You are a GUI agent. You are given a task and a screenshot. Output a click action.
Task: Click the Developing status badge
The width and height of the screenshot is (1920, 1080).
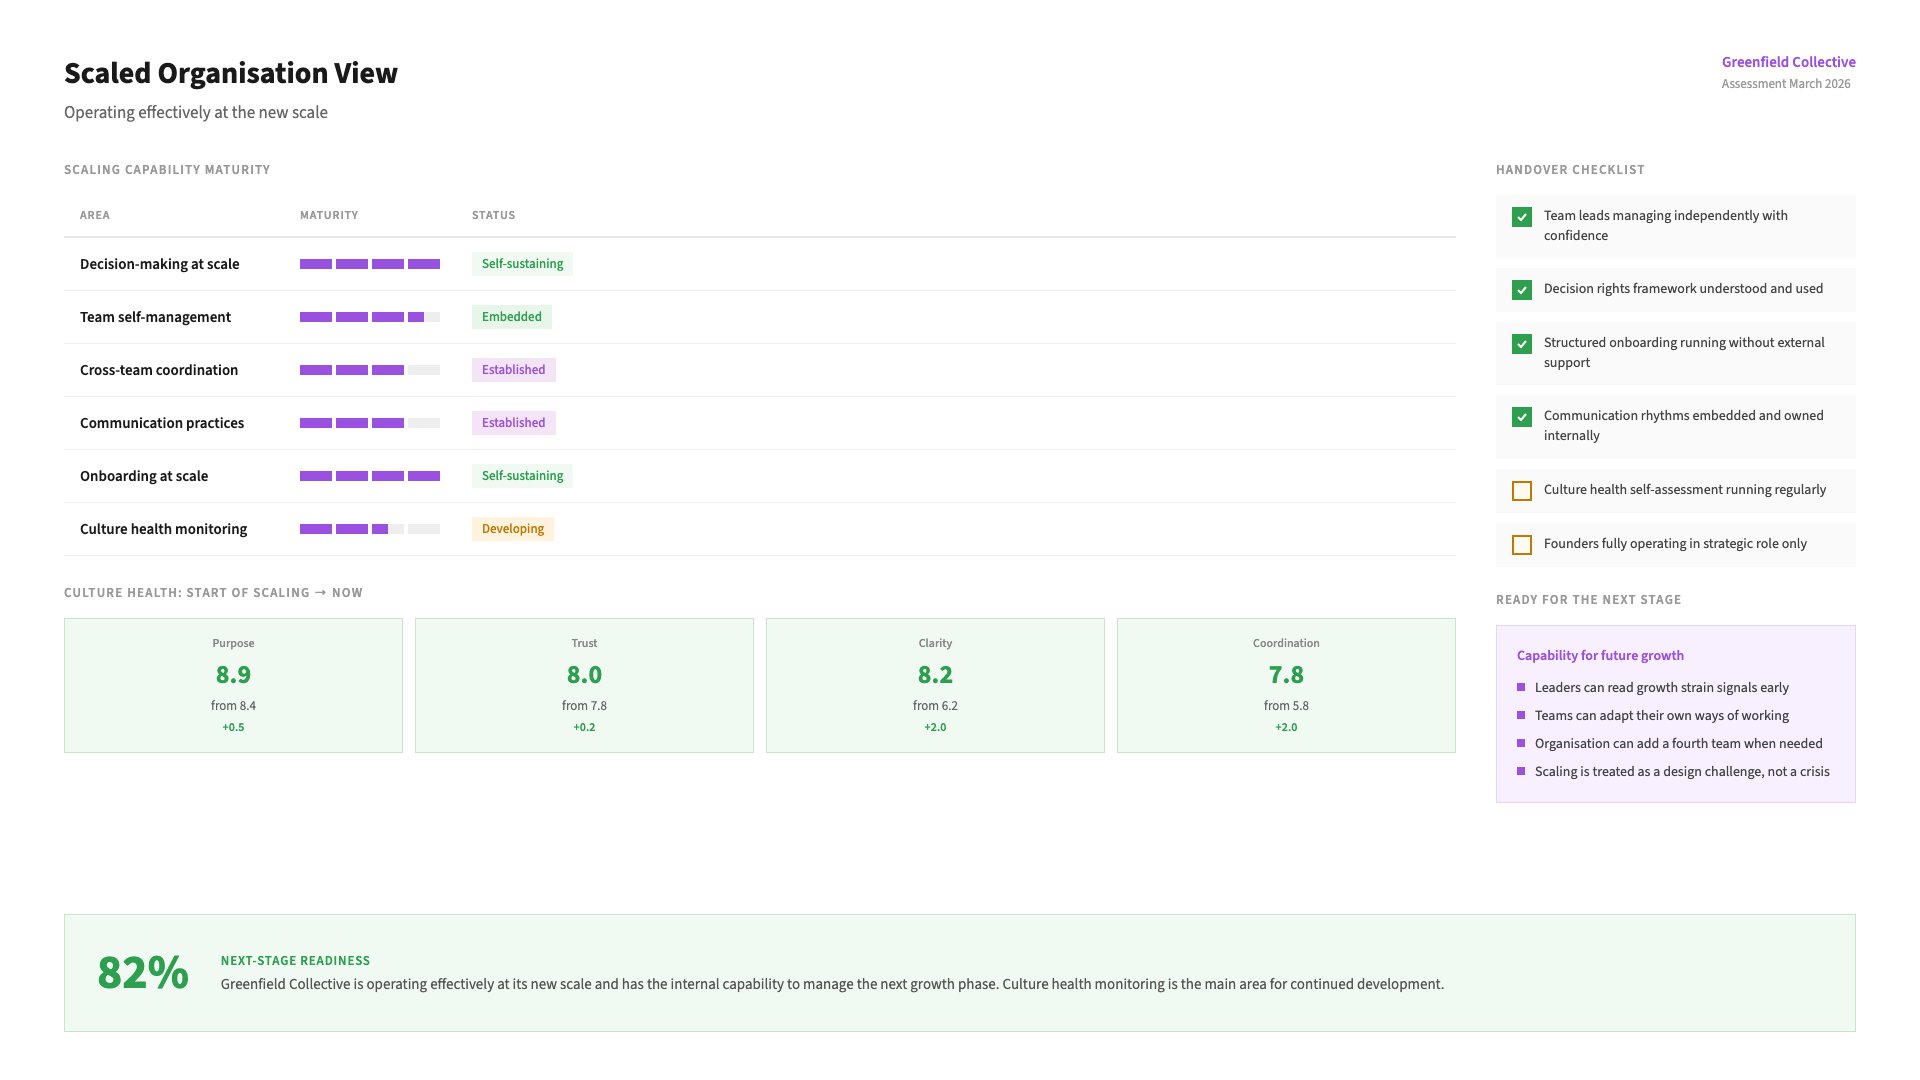512,529
